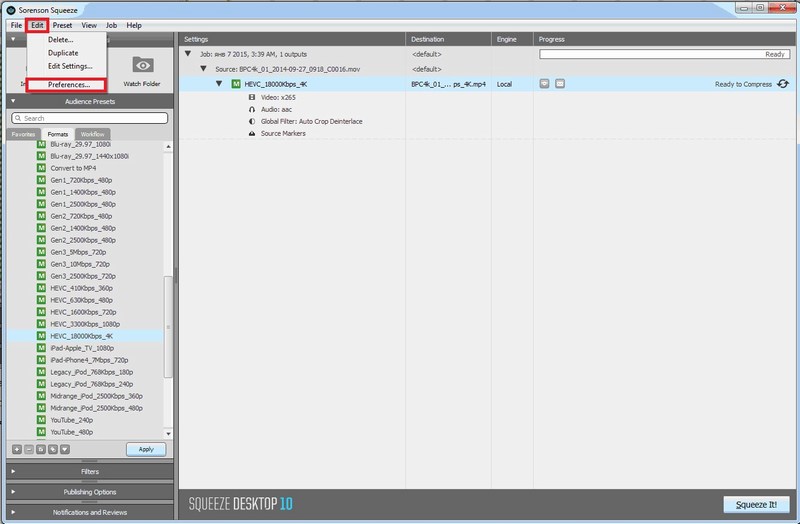Expand the Notifications and Reviews panel
The image size is (800, 524).
click(13, 512)
